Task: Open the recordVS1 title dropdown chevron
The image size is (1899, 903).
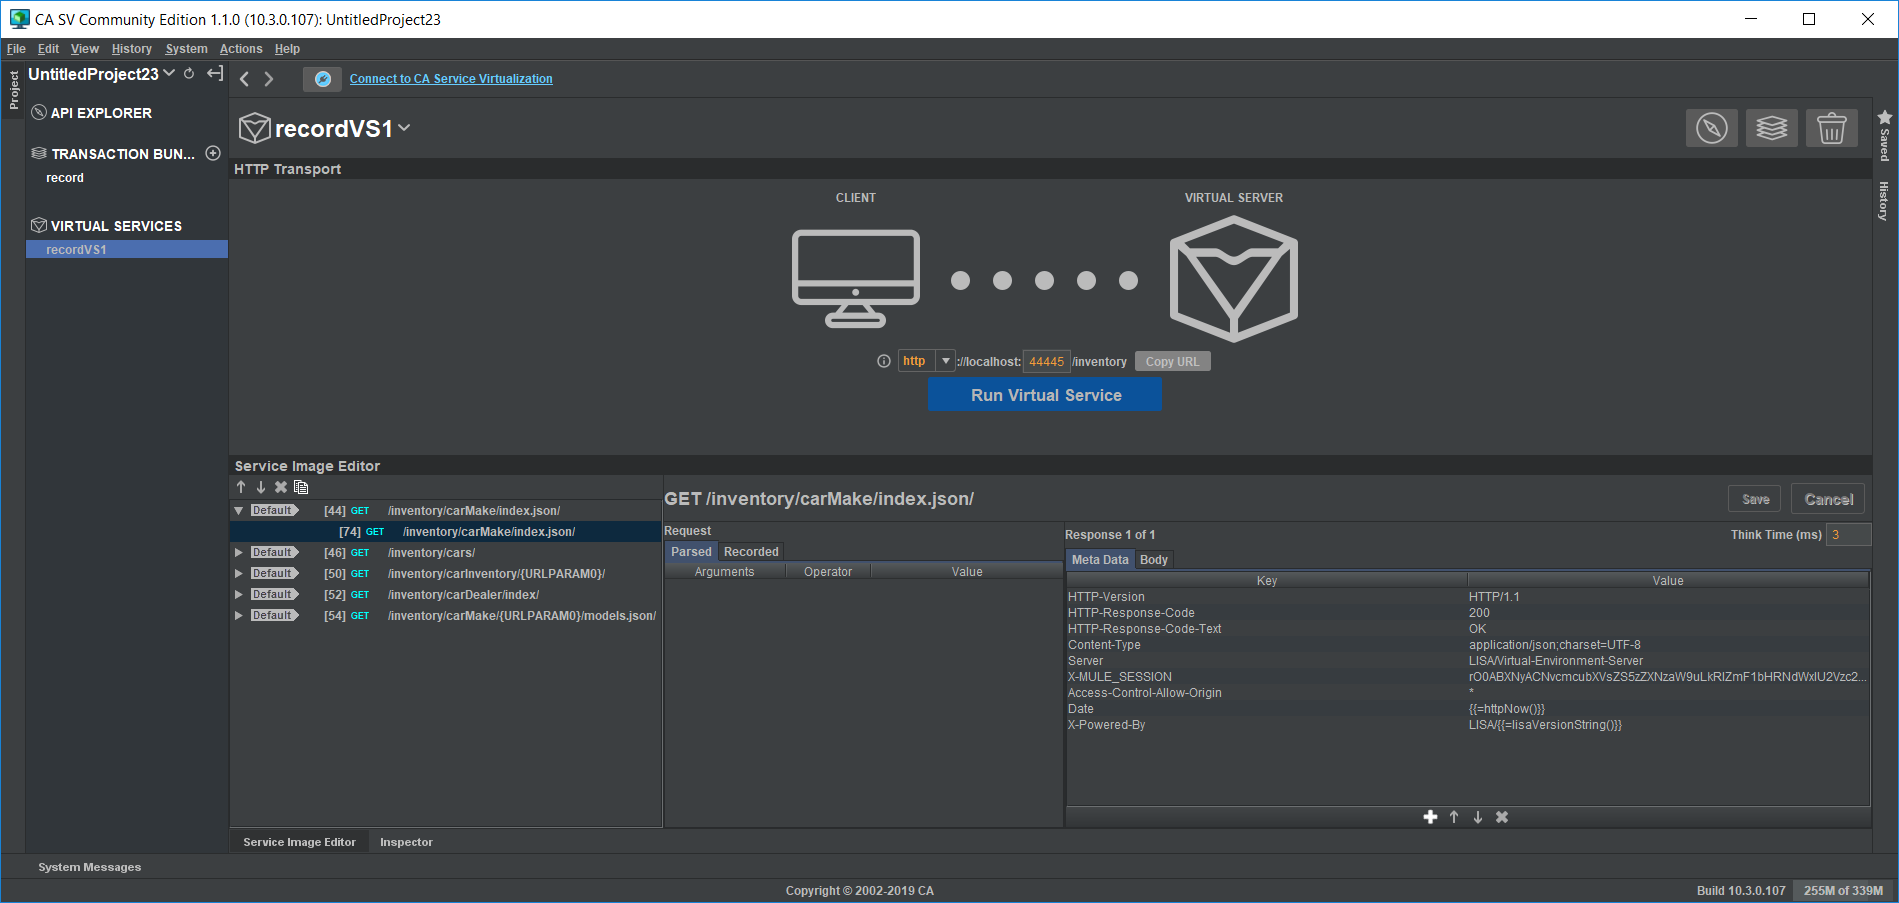Action: pyautogui.click(x=404, y=128)
